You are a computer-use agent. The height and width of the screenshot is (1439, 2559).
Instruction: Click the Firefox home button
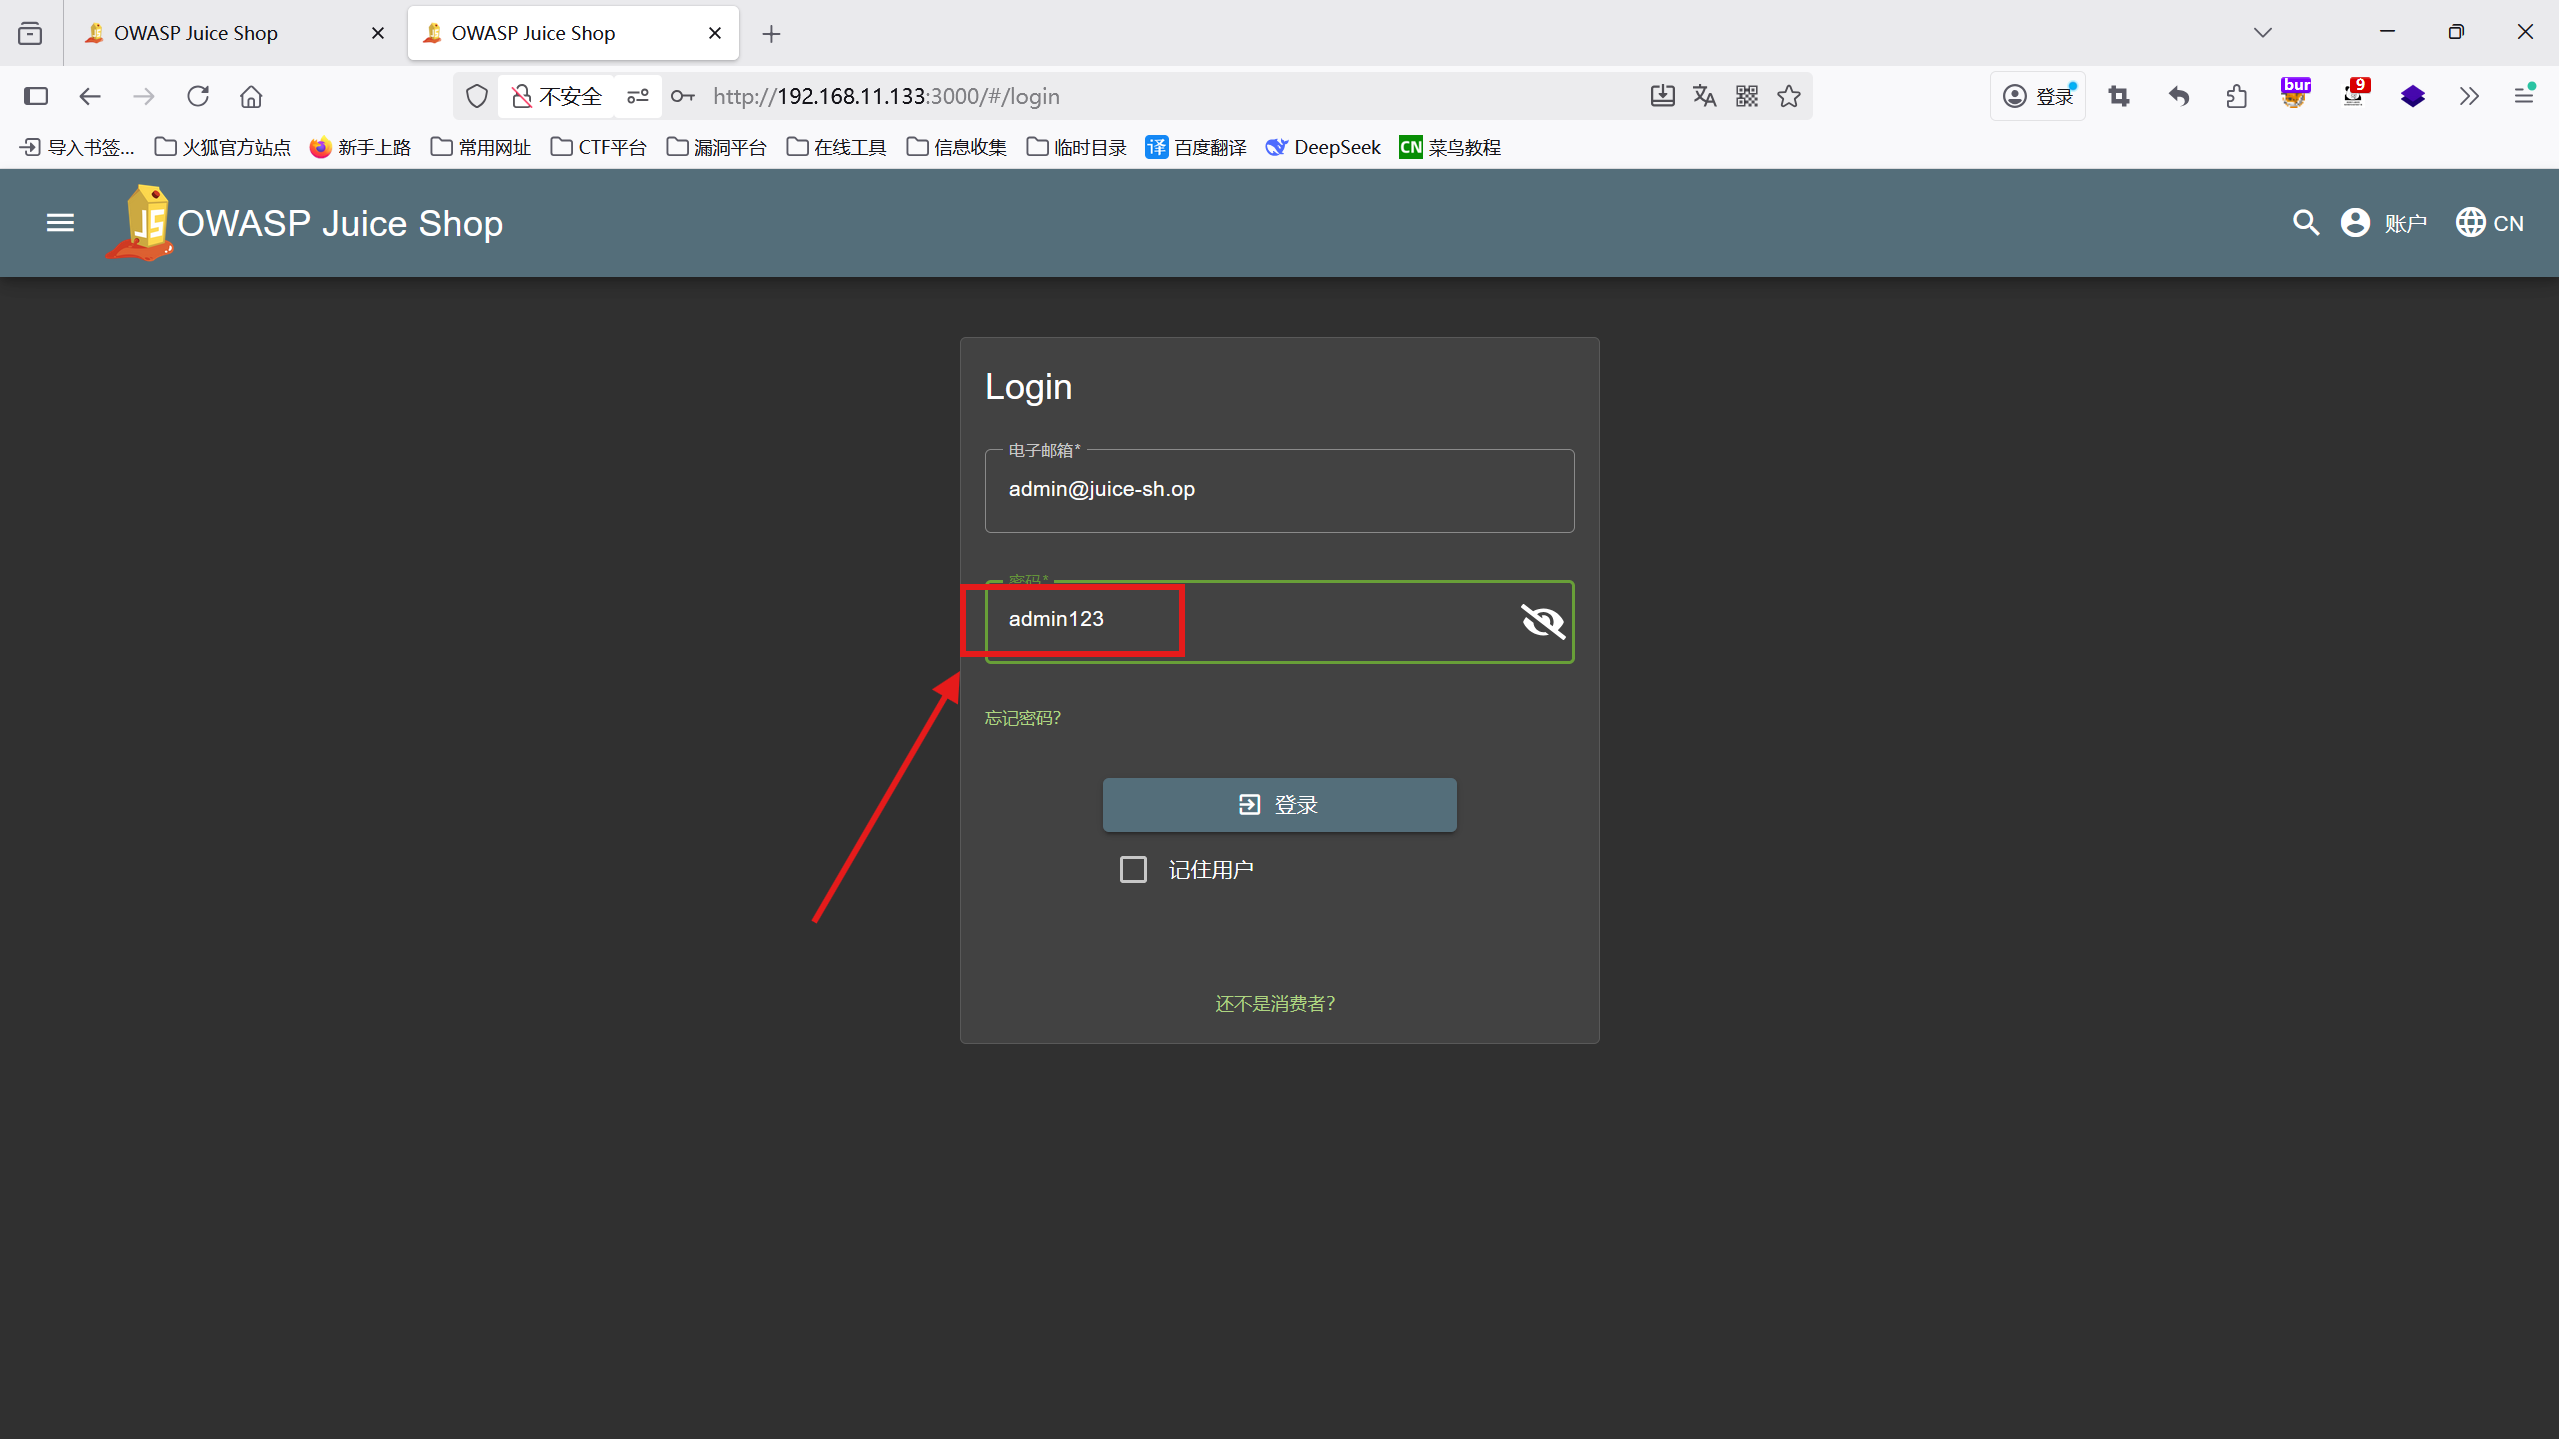coord(251,96)
